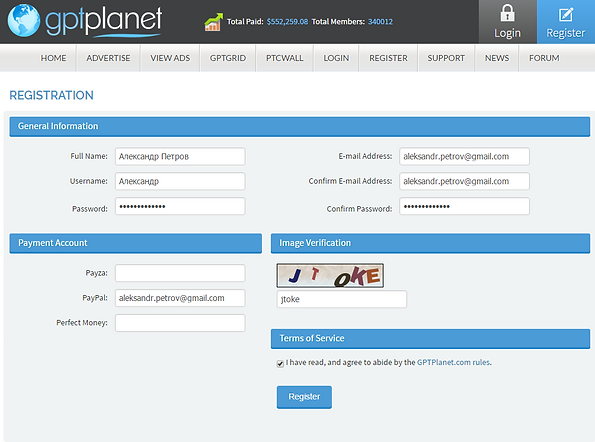This screenshot has height=442, width=595.
Task: Select GPTGRID in the navigation
Action: coord(228,58)
